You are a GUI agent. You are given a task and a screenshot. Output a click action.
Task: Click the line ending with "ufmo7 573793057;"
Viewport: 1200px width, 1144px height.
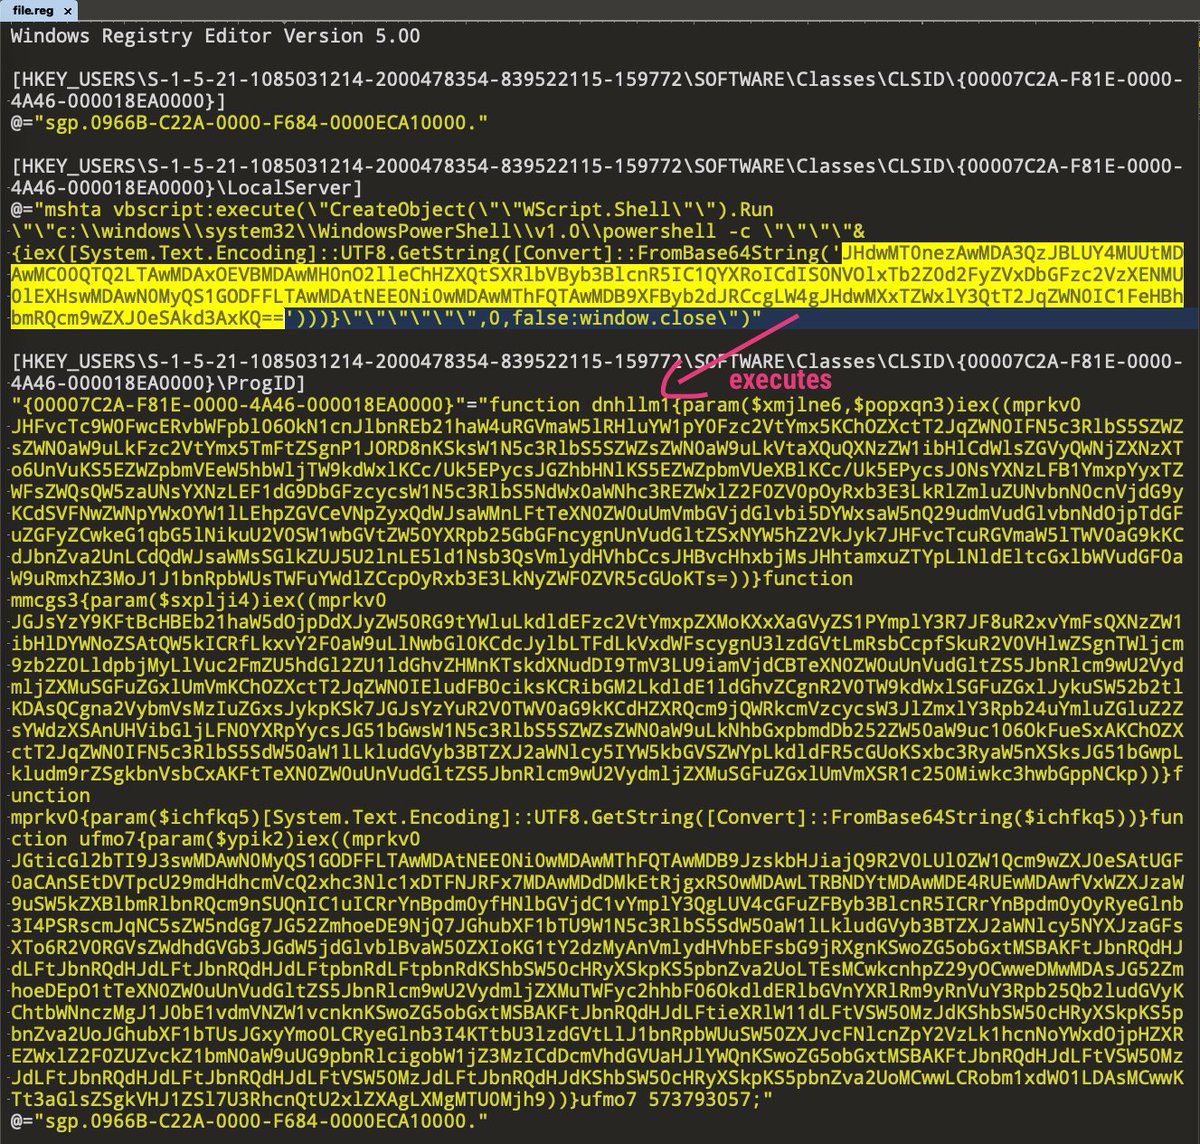(390, 1101)
